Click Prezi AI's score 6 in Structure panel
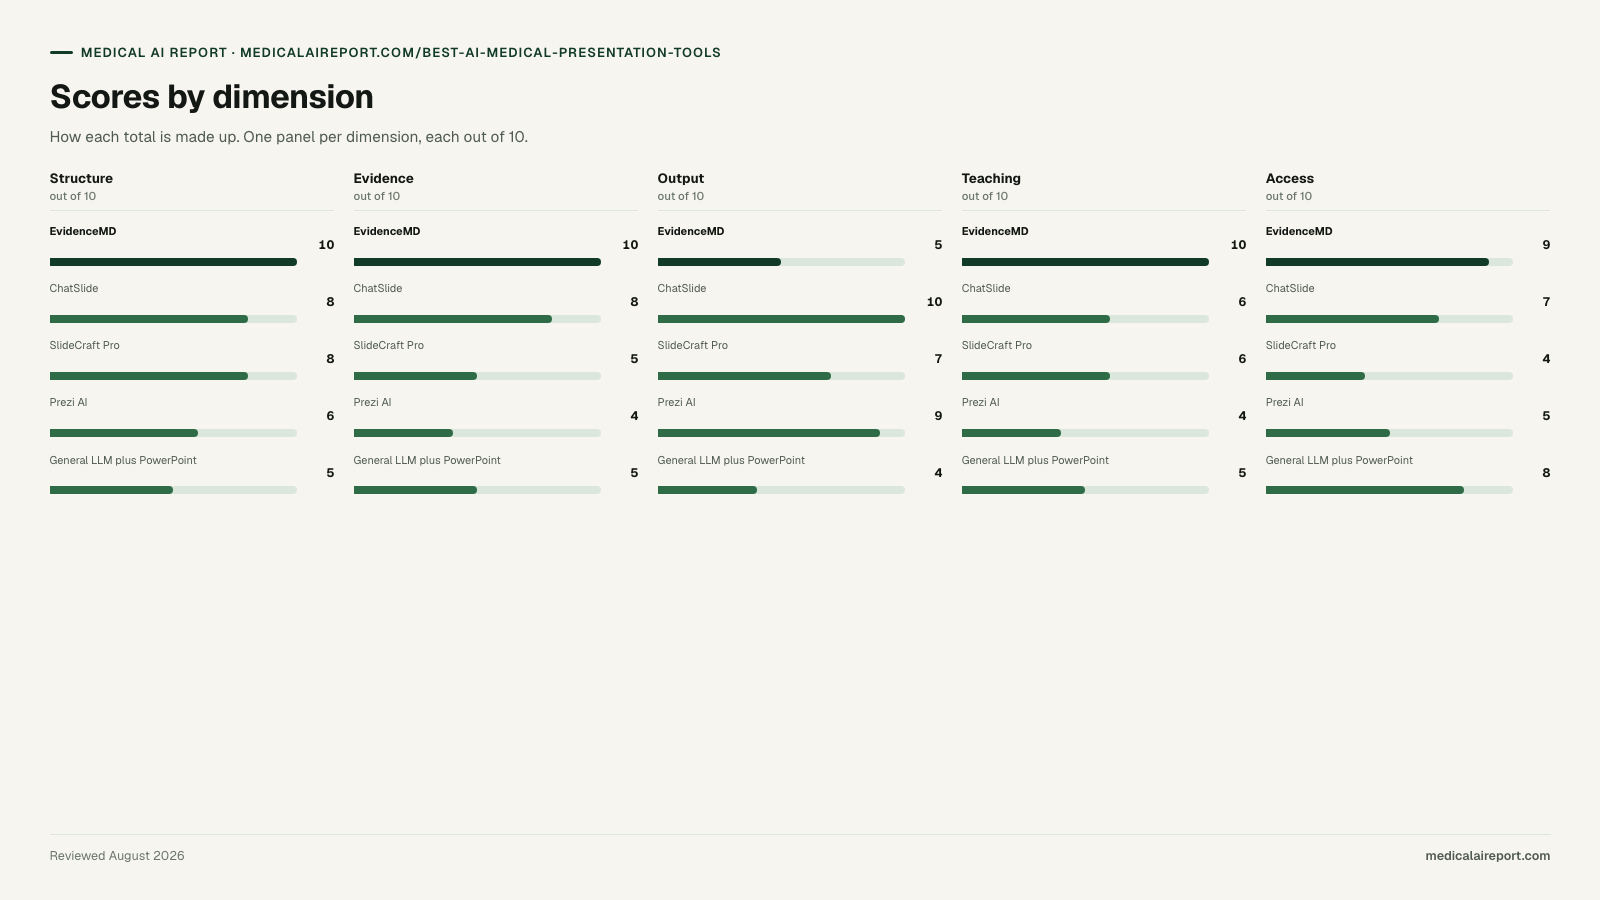The image size is (1600, 900). point(330,416)
